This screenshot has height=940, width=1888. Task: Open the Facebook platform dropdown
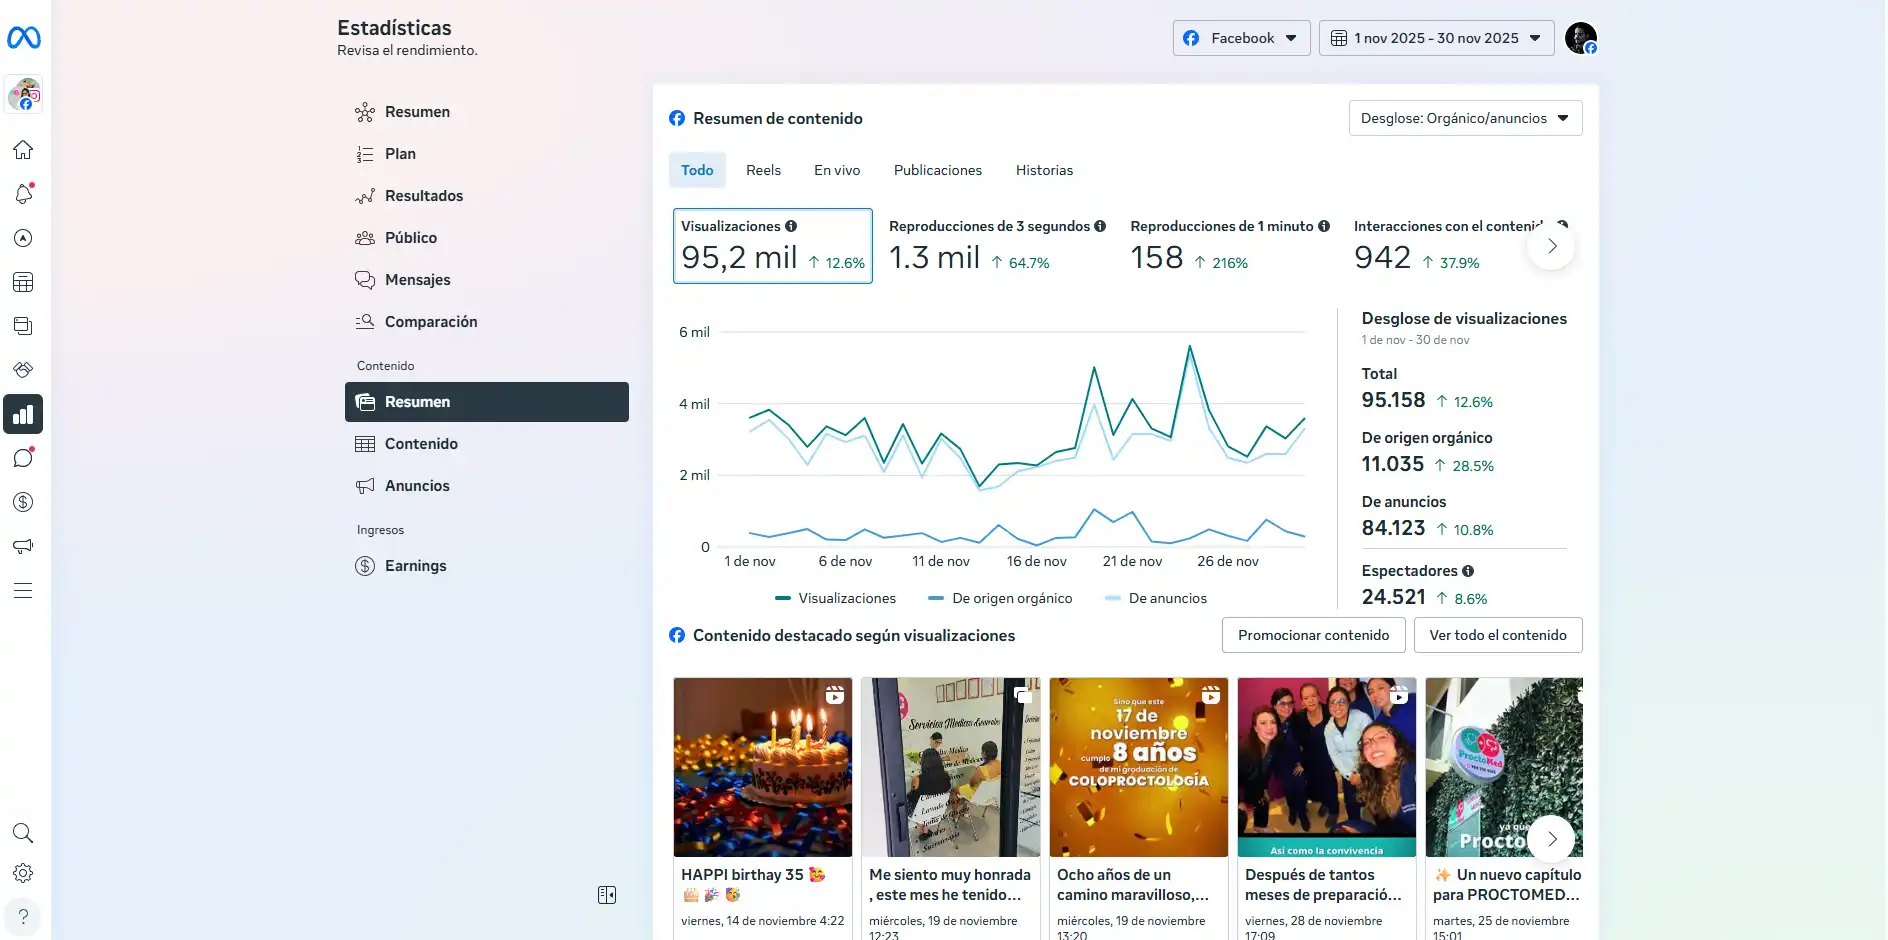1241,38
